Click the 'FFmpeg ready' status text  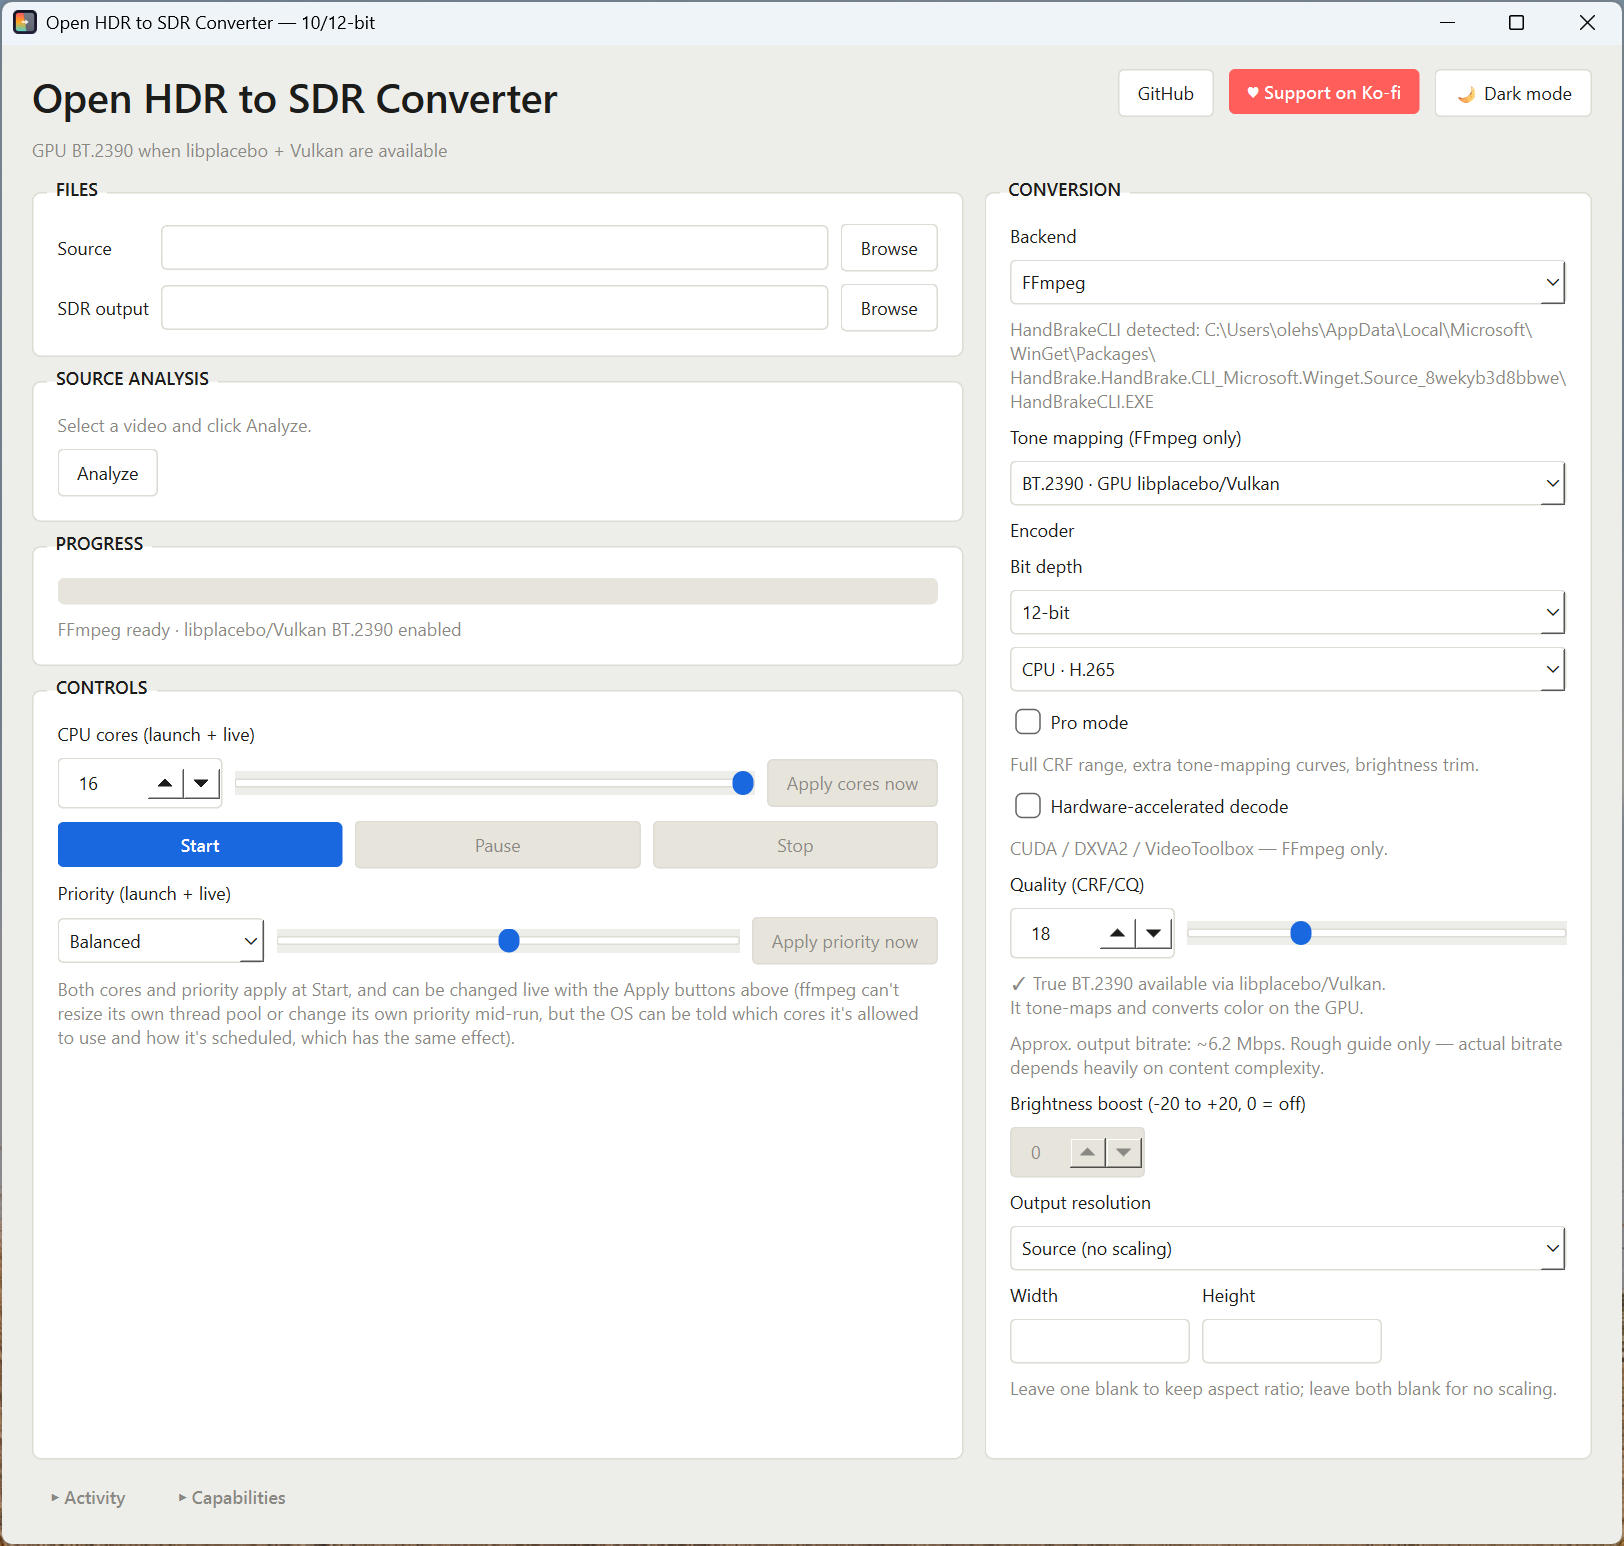click(259, 630)
